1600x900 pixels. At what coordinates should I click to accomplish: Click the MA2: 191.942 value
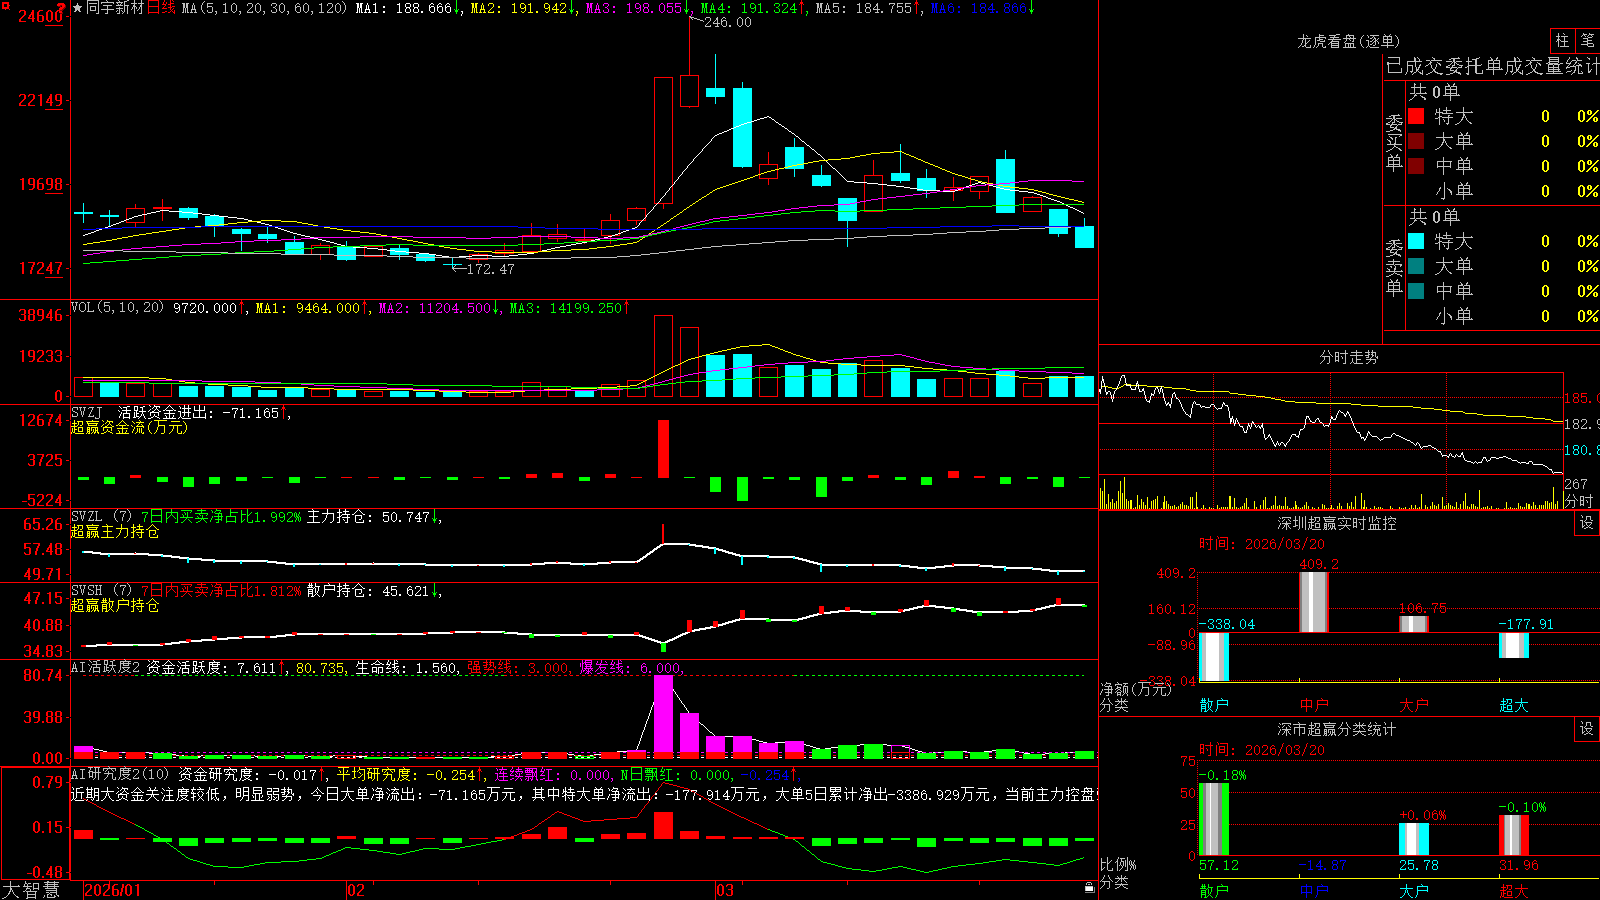tap(519, 8)
